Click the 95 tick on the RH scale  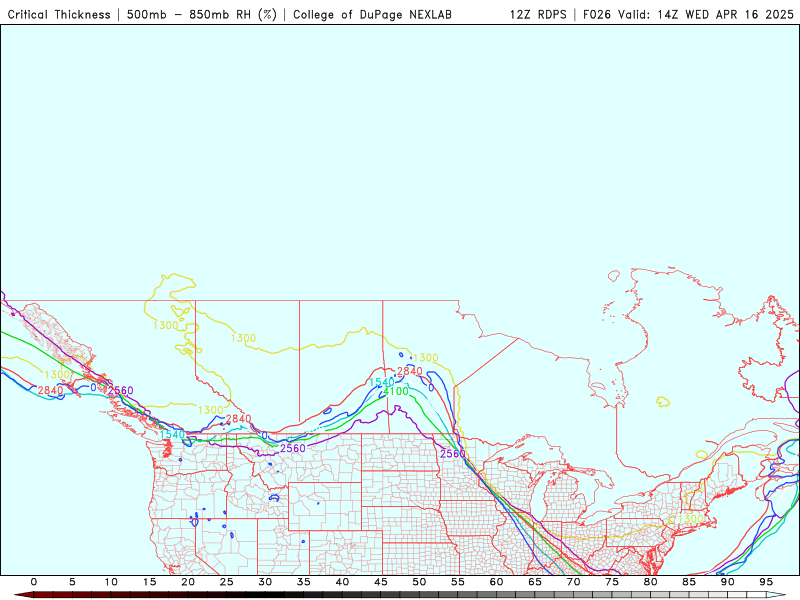766,582
